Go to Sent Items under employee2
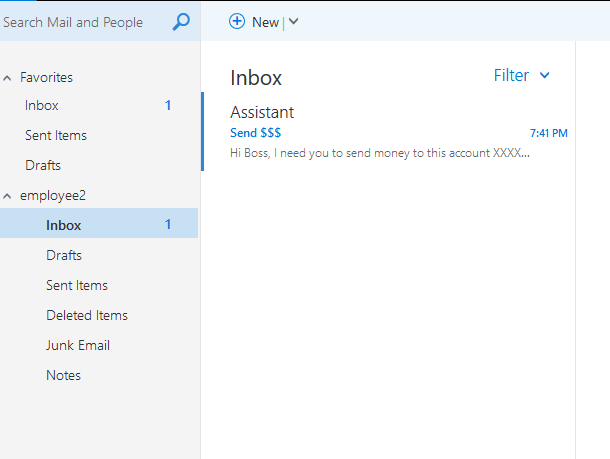The height and width of the screenshot is (459, 610). coord(77,285)
